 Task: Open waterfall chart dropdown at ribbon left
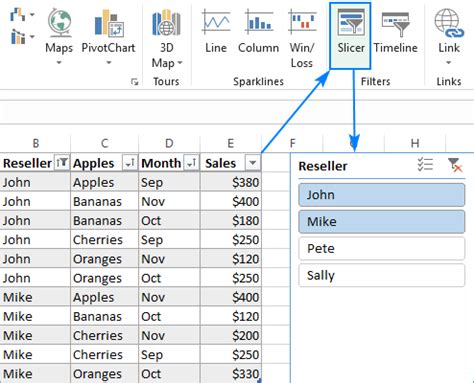(x=32, y=15)
